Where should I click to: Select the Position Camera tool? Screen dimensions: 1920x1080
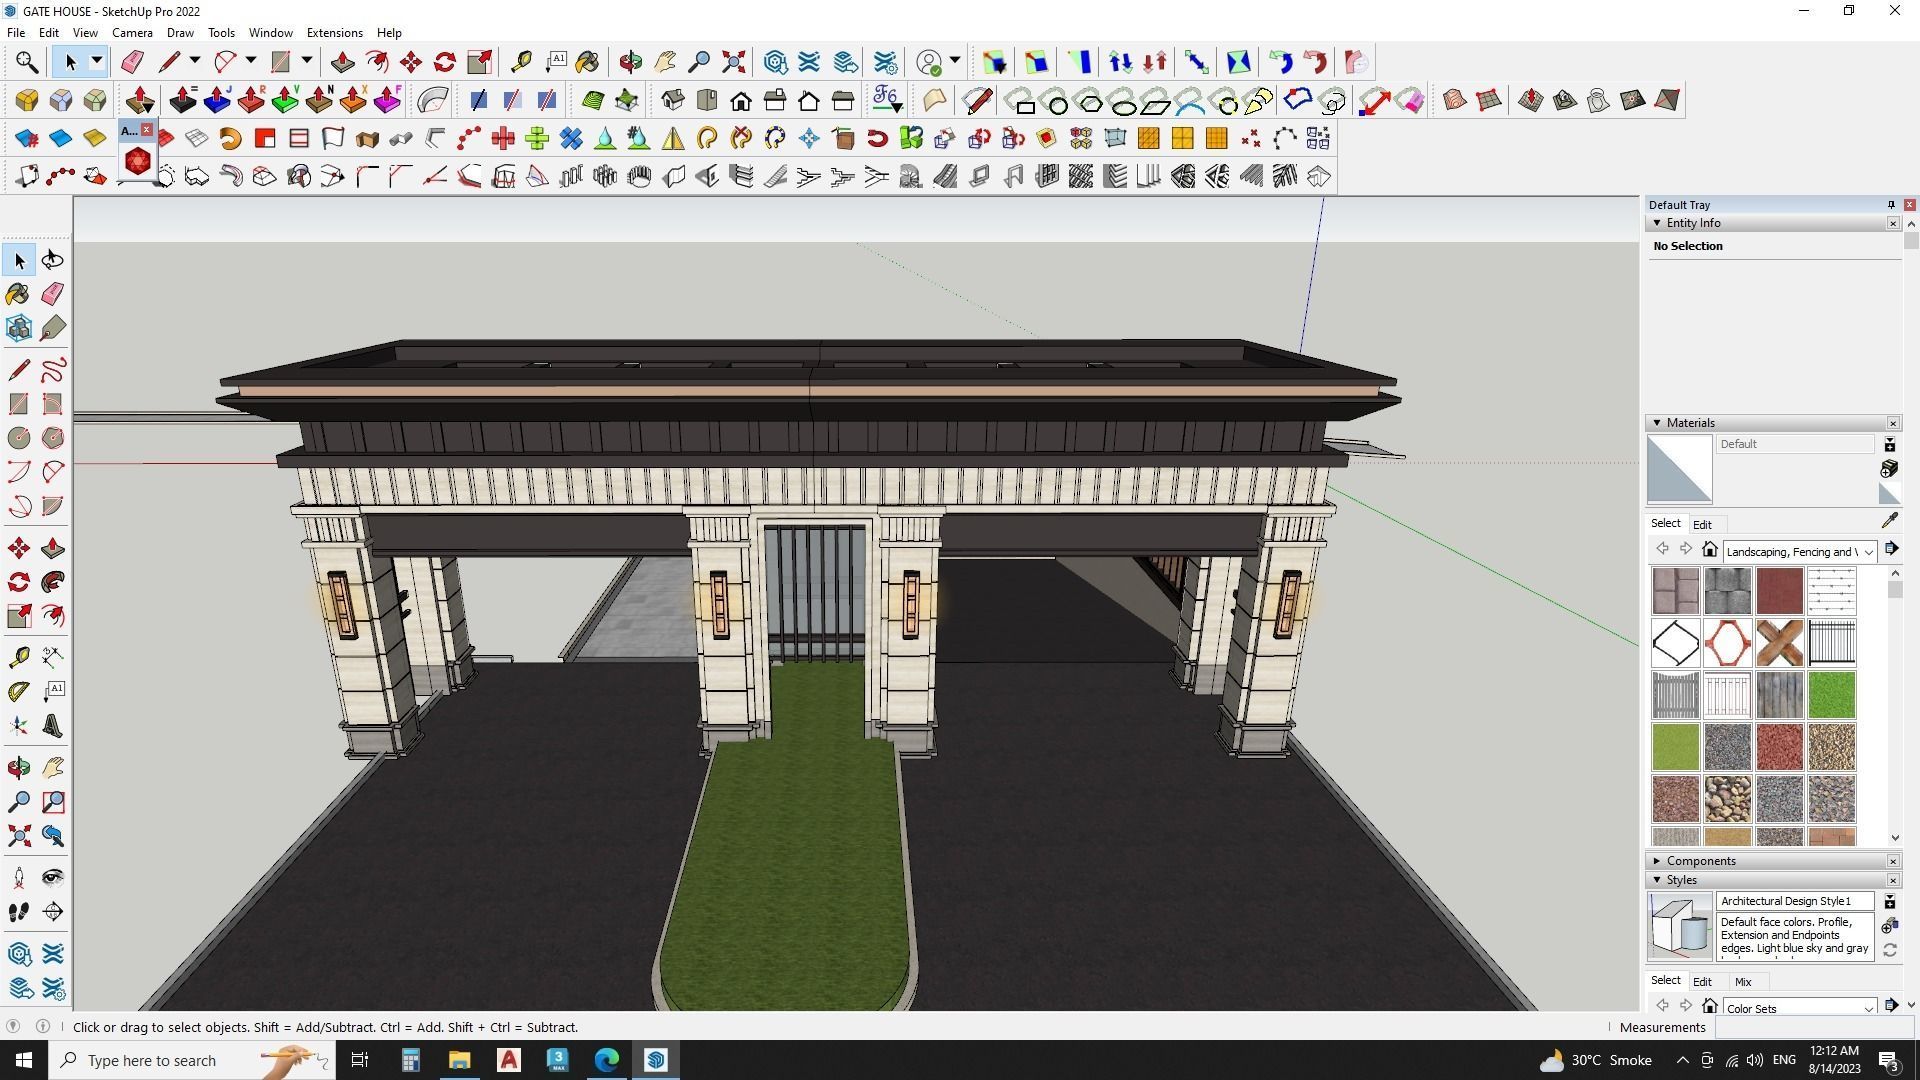[x=18, y=878]
